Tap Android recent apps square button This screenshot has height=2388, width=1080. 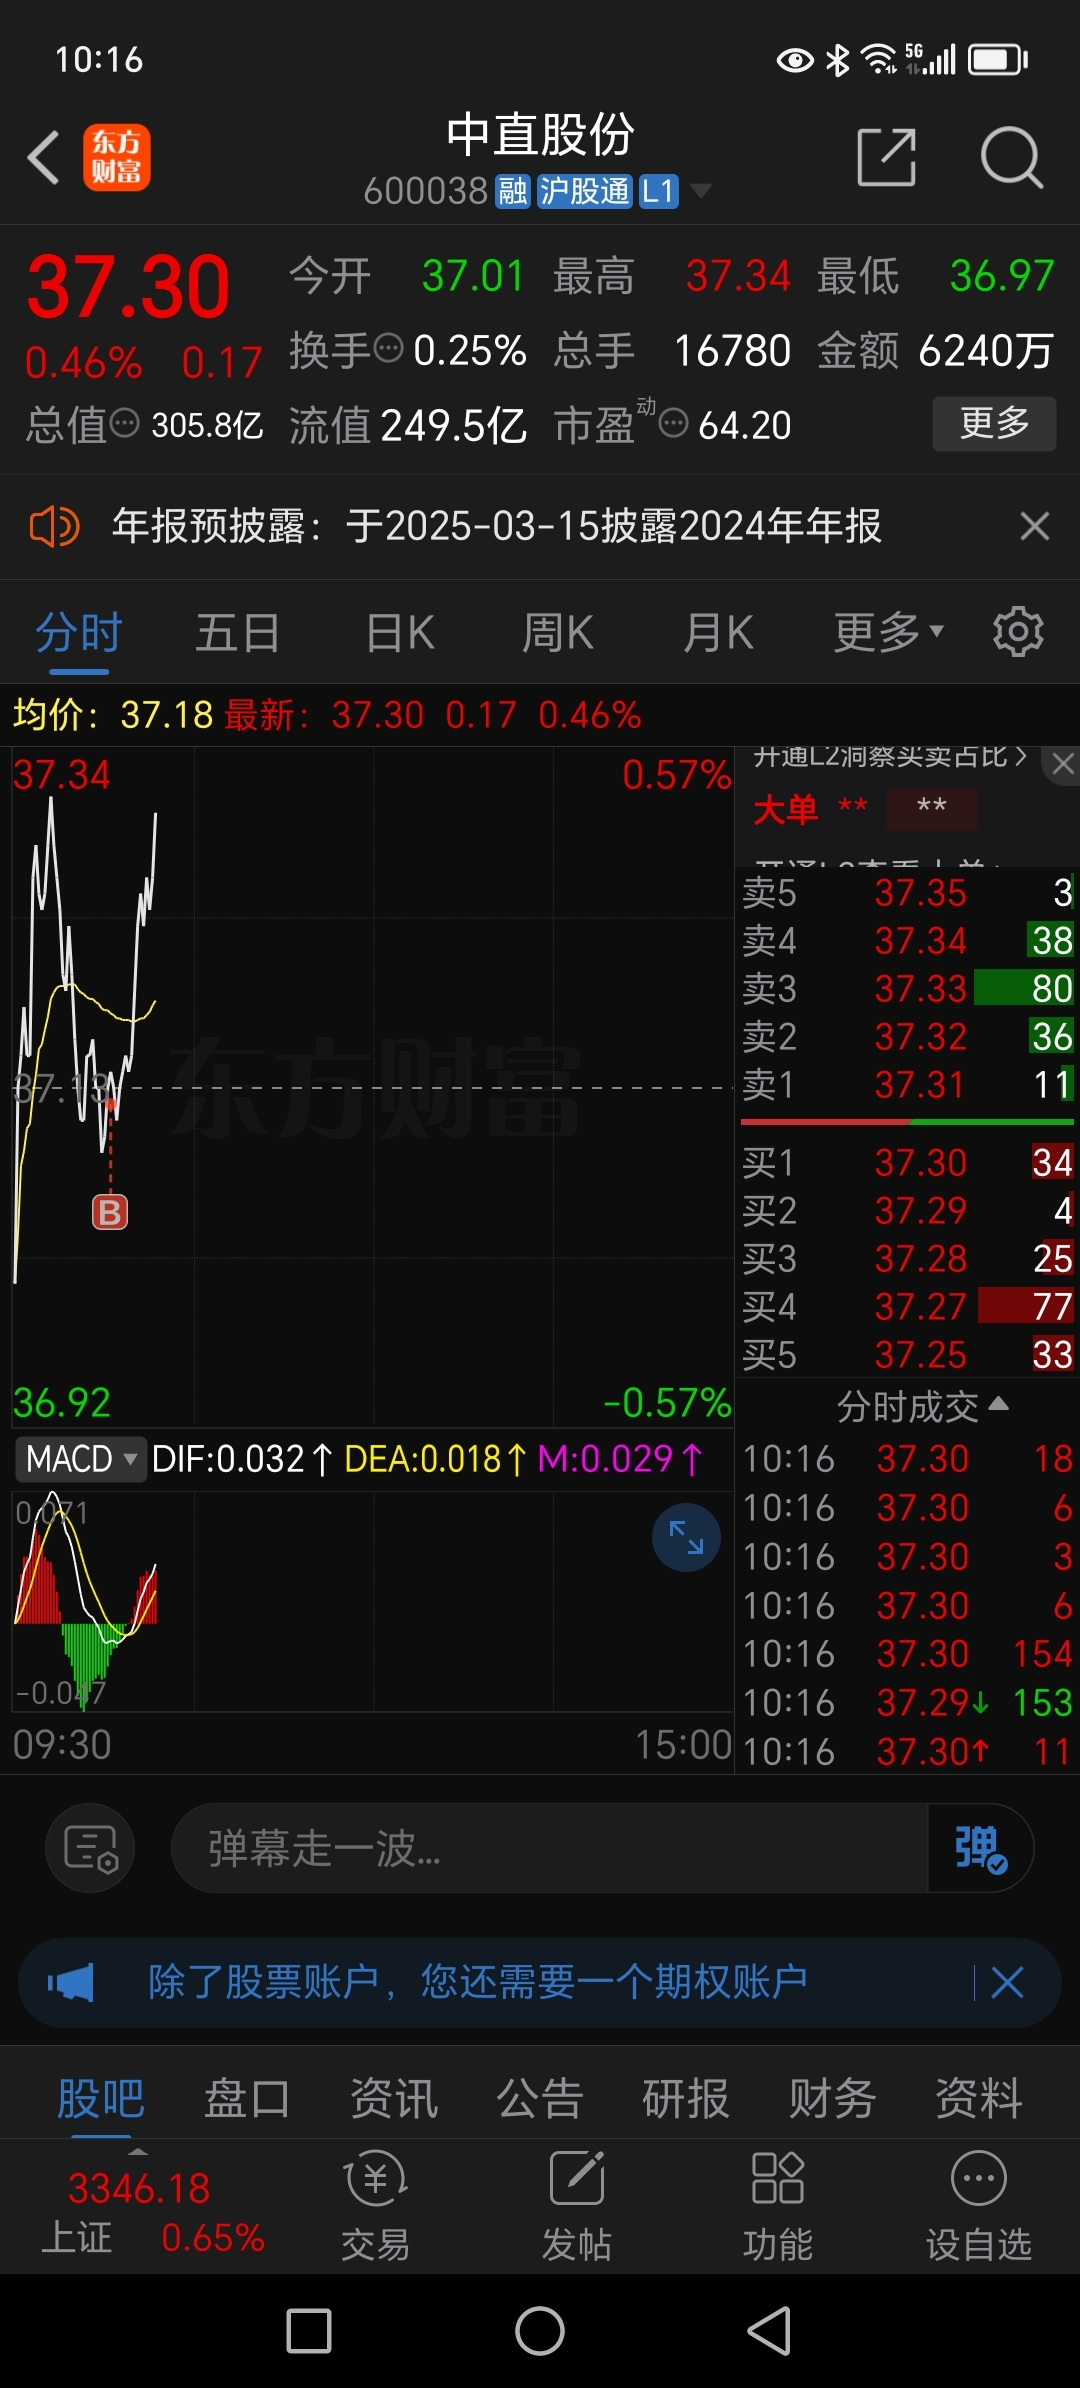[x=309, y=2331]
